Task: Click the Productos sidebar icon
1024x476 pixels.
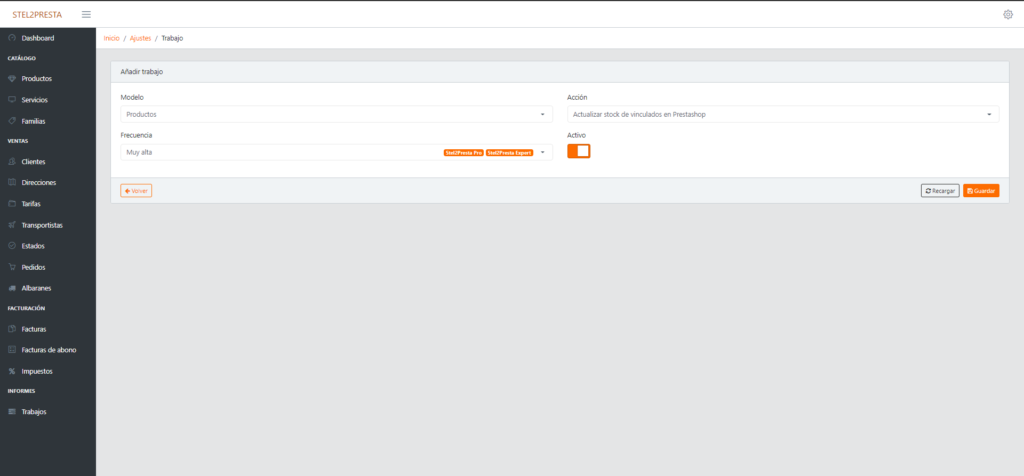Action: coord(12,78)
